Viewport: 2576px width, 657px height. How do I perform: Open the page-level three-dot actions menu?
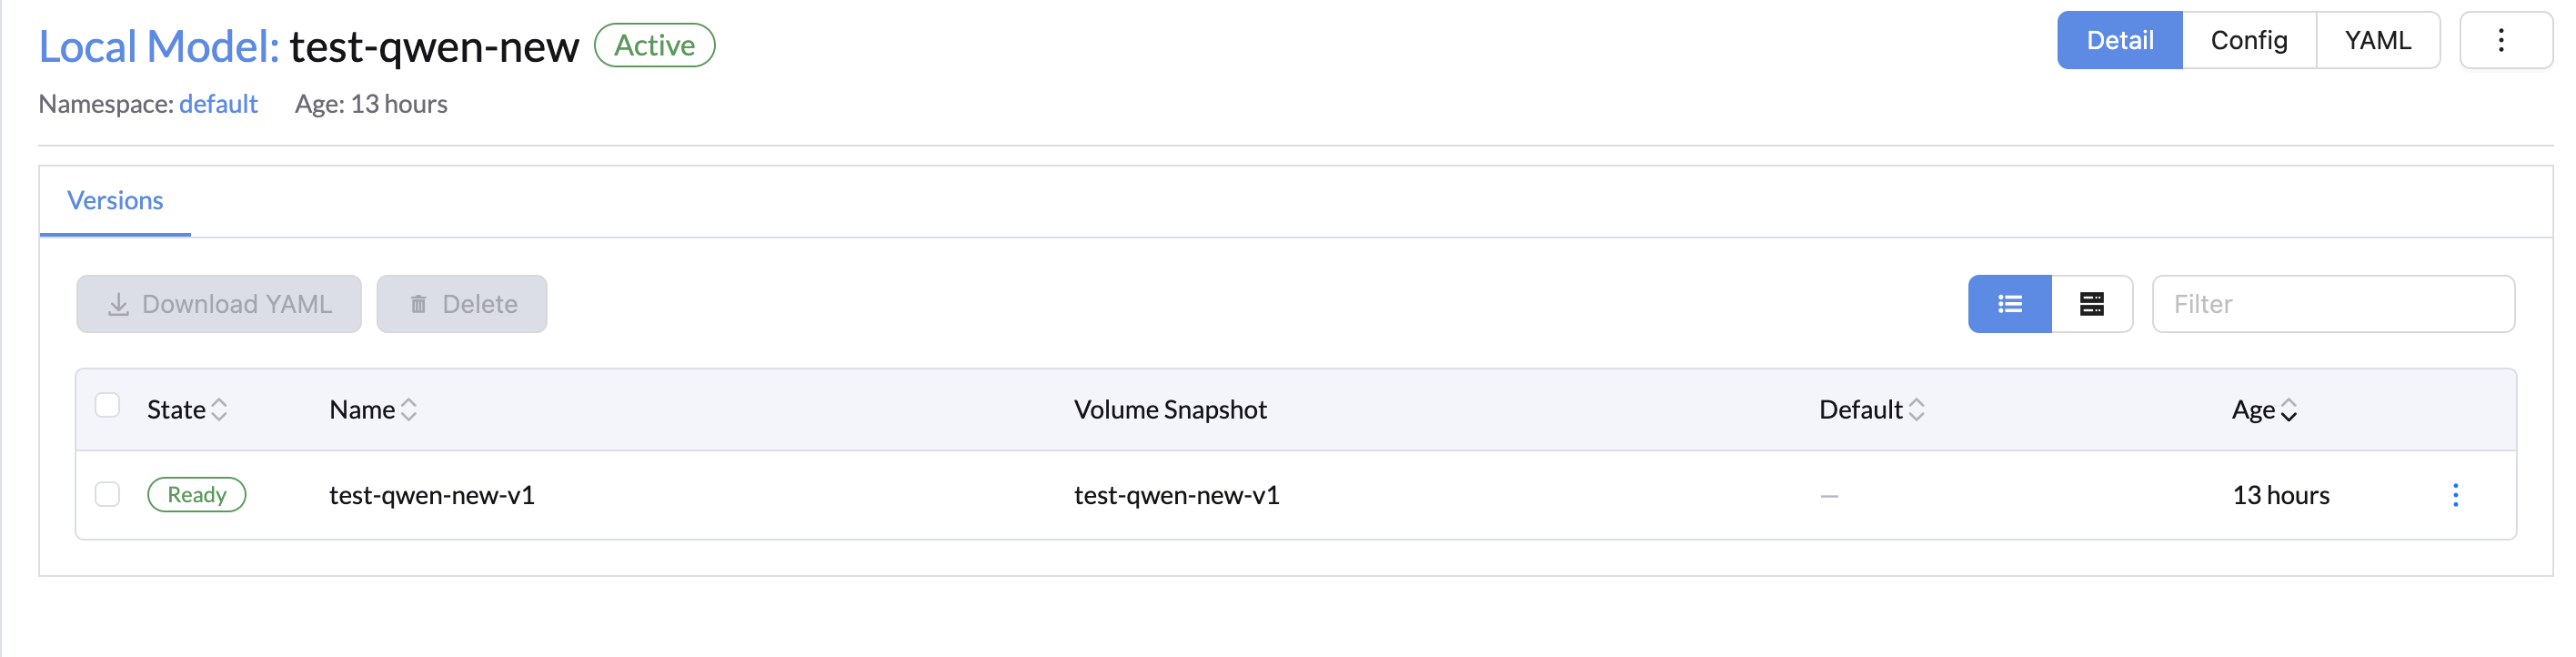click(2504, 40)
